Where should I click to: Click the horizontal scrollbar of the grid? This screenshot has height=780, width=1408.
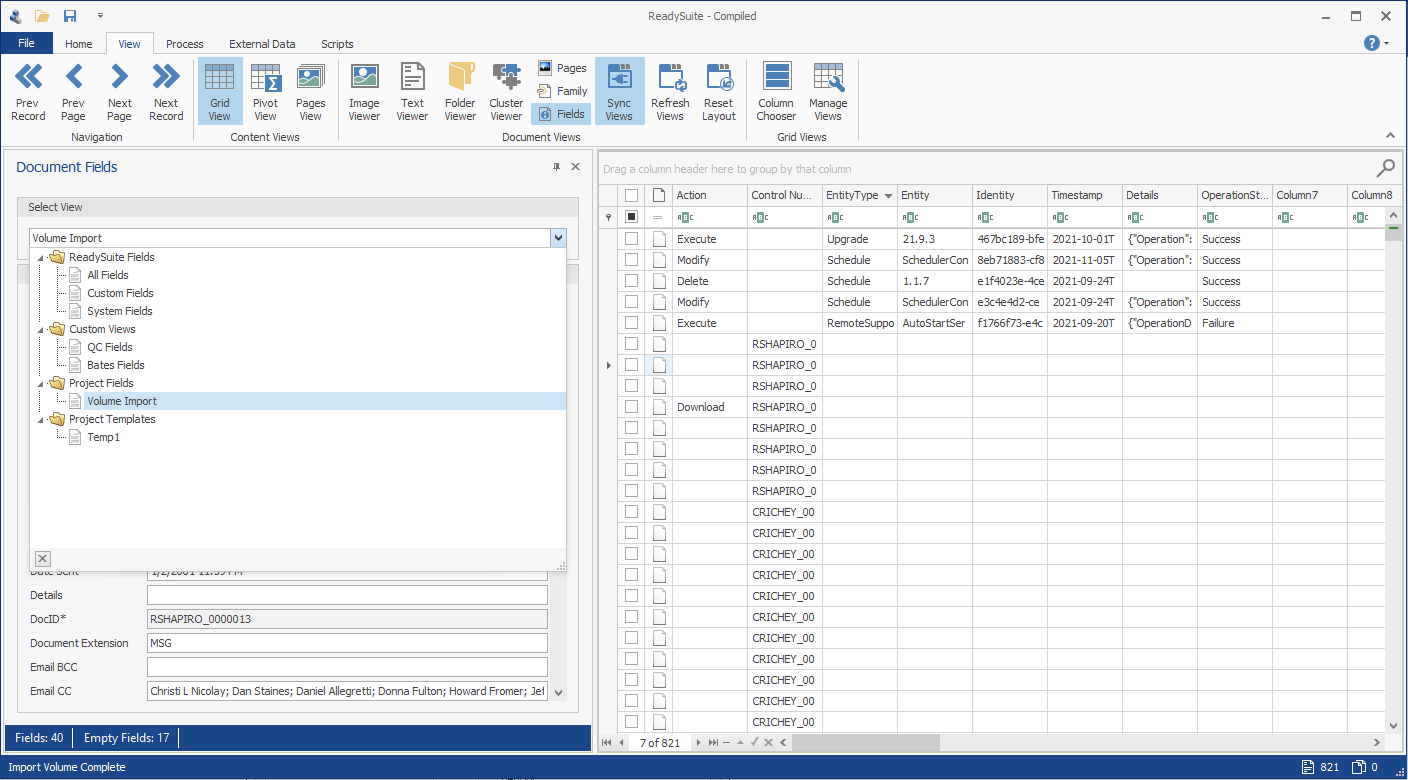pos(866,743)
